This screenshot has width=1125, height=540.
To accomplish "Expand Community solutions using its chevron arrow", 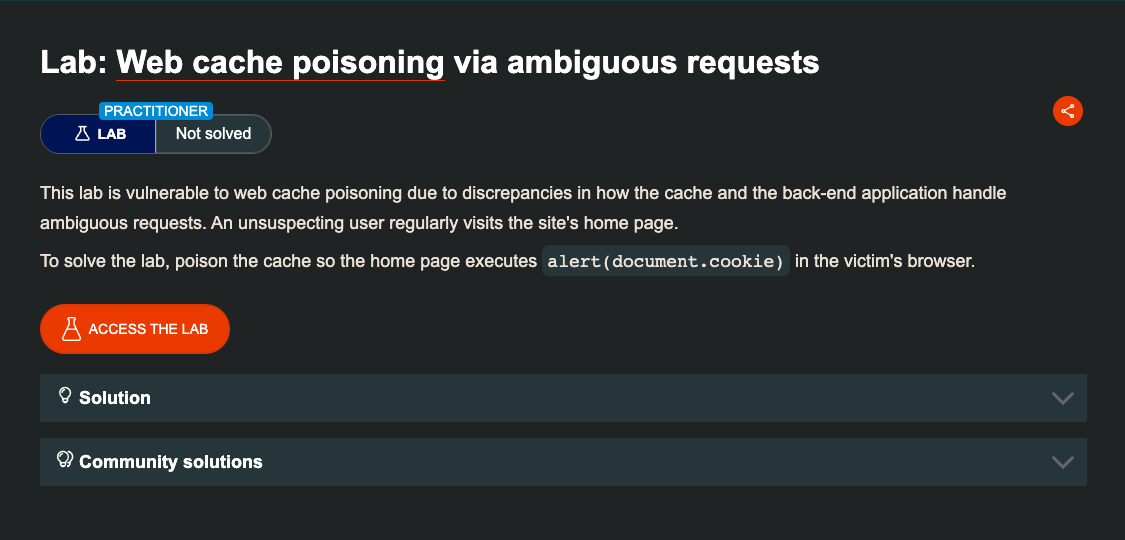I will (x=1063, y=462).
